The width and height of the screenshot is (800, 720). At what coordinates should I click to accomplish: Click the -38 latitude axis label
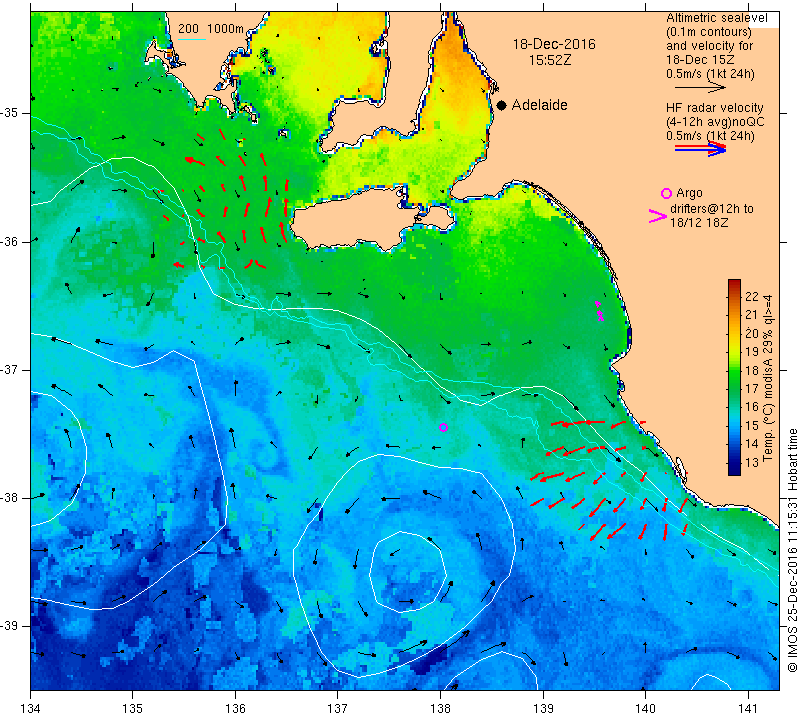11,498
